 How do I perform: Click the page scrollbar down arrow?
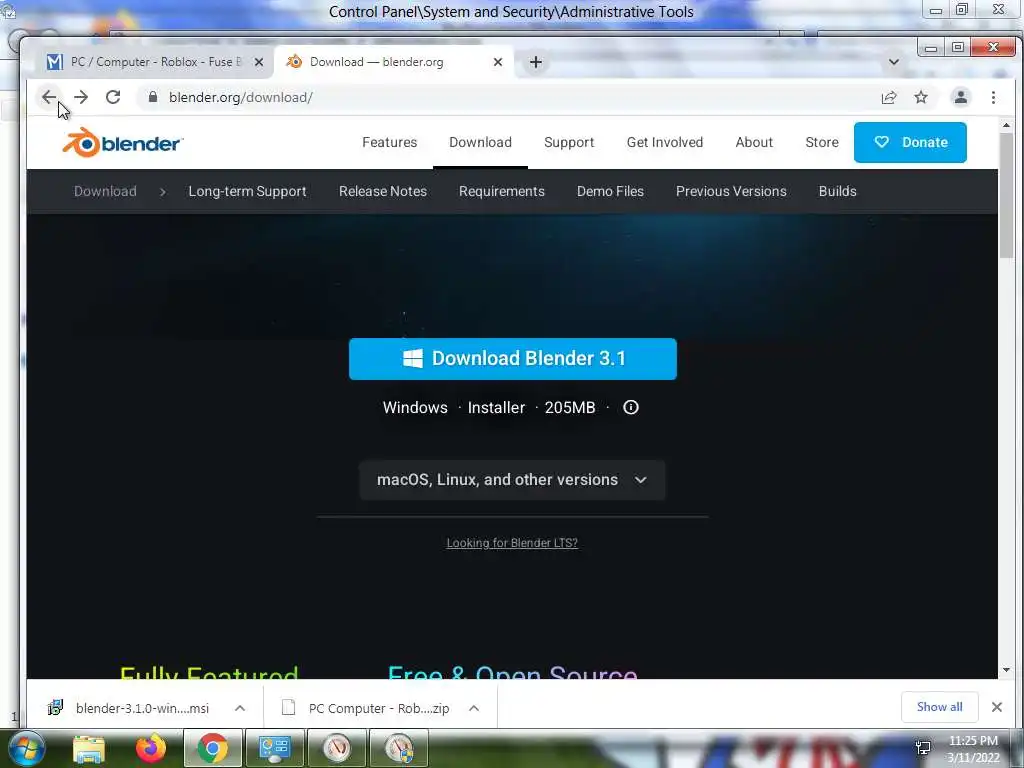[1006, 670]
